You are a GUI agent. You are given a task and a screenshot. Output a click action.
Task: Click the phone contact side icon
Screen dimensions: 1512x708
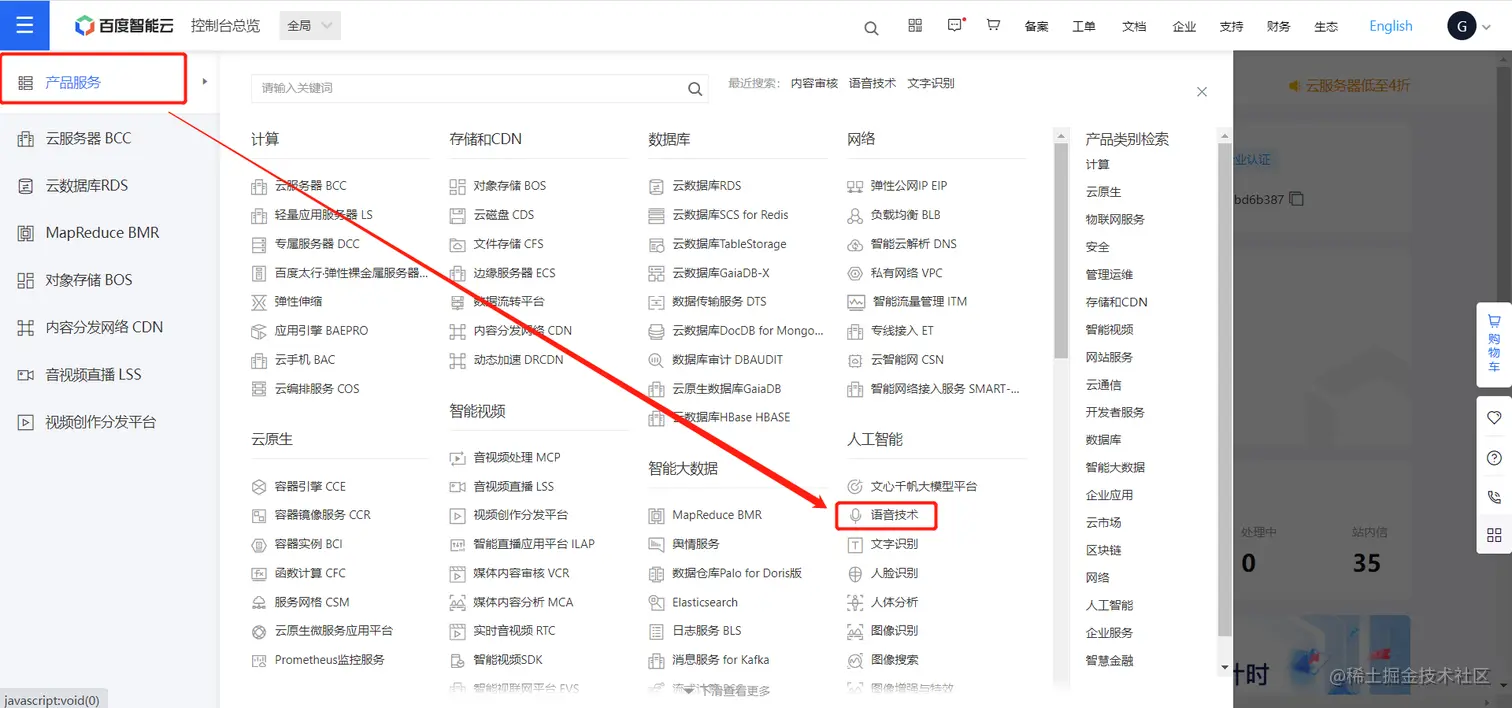click(1494, 496)
